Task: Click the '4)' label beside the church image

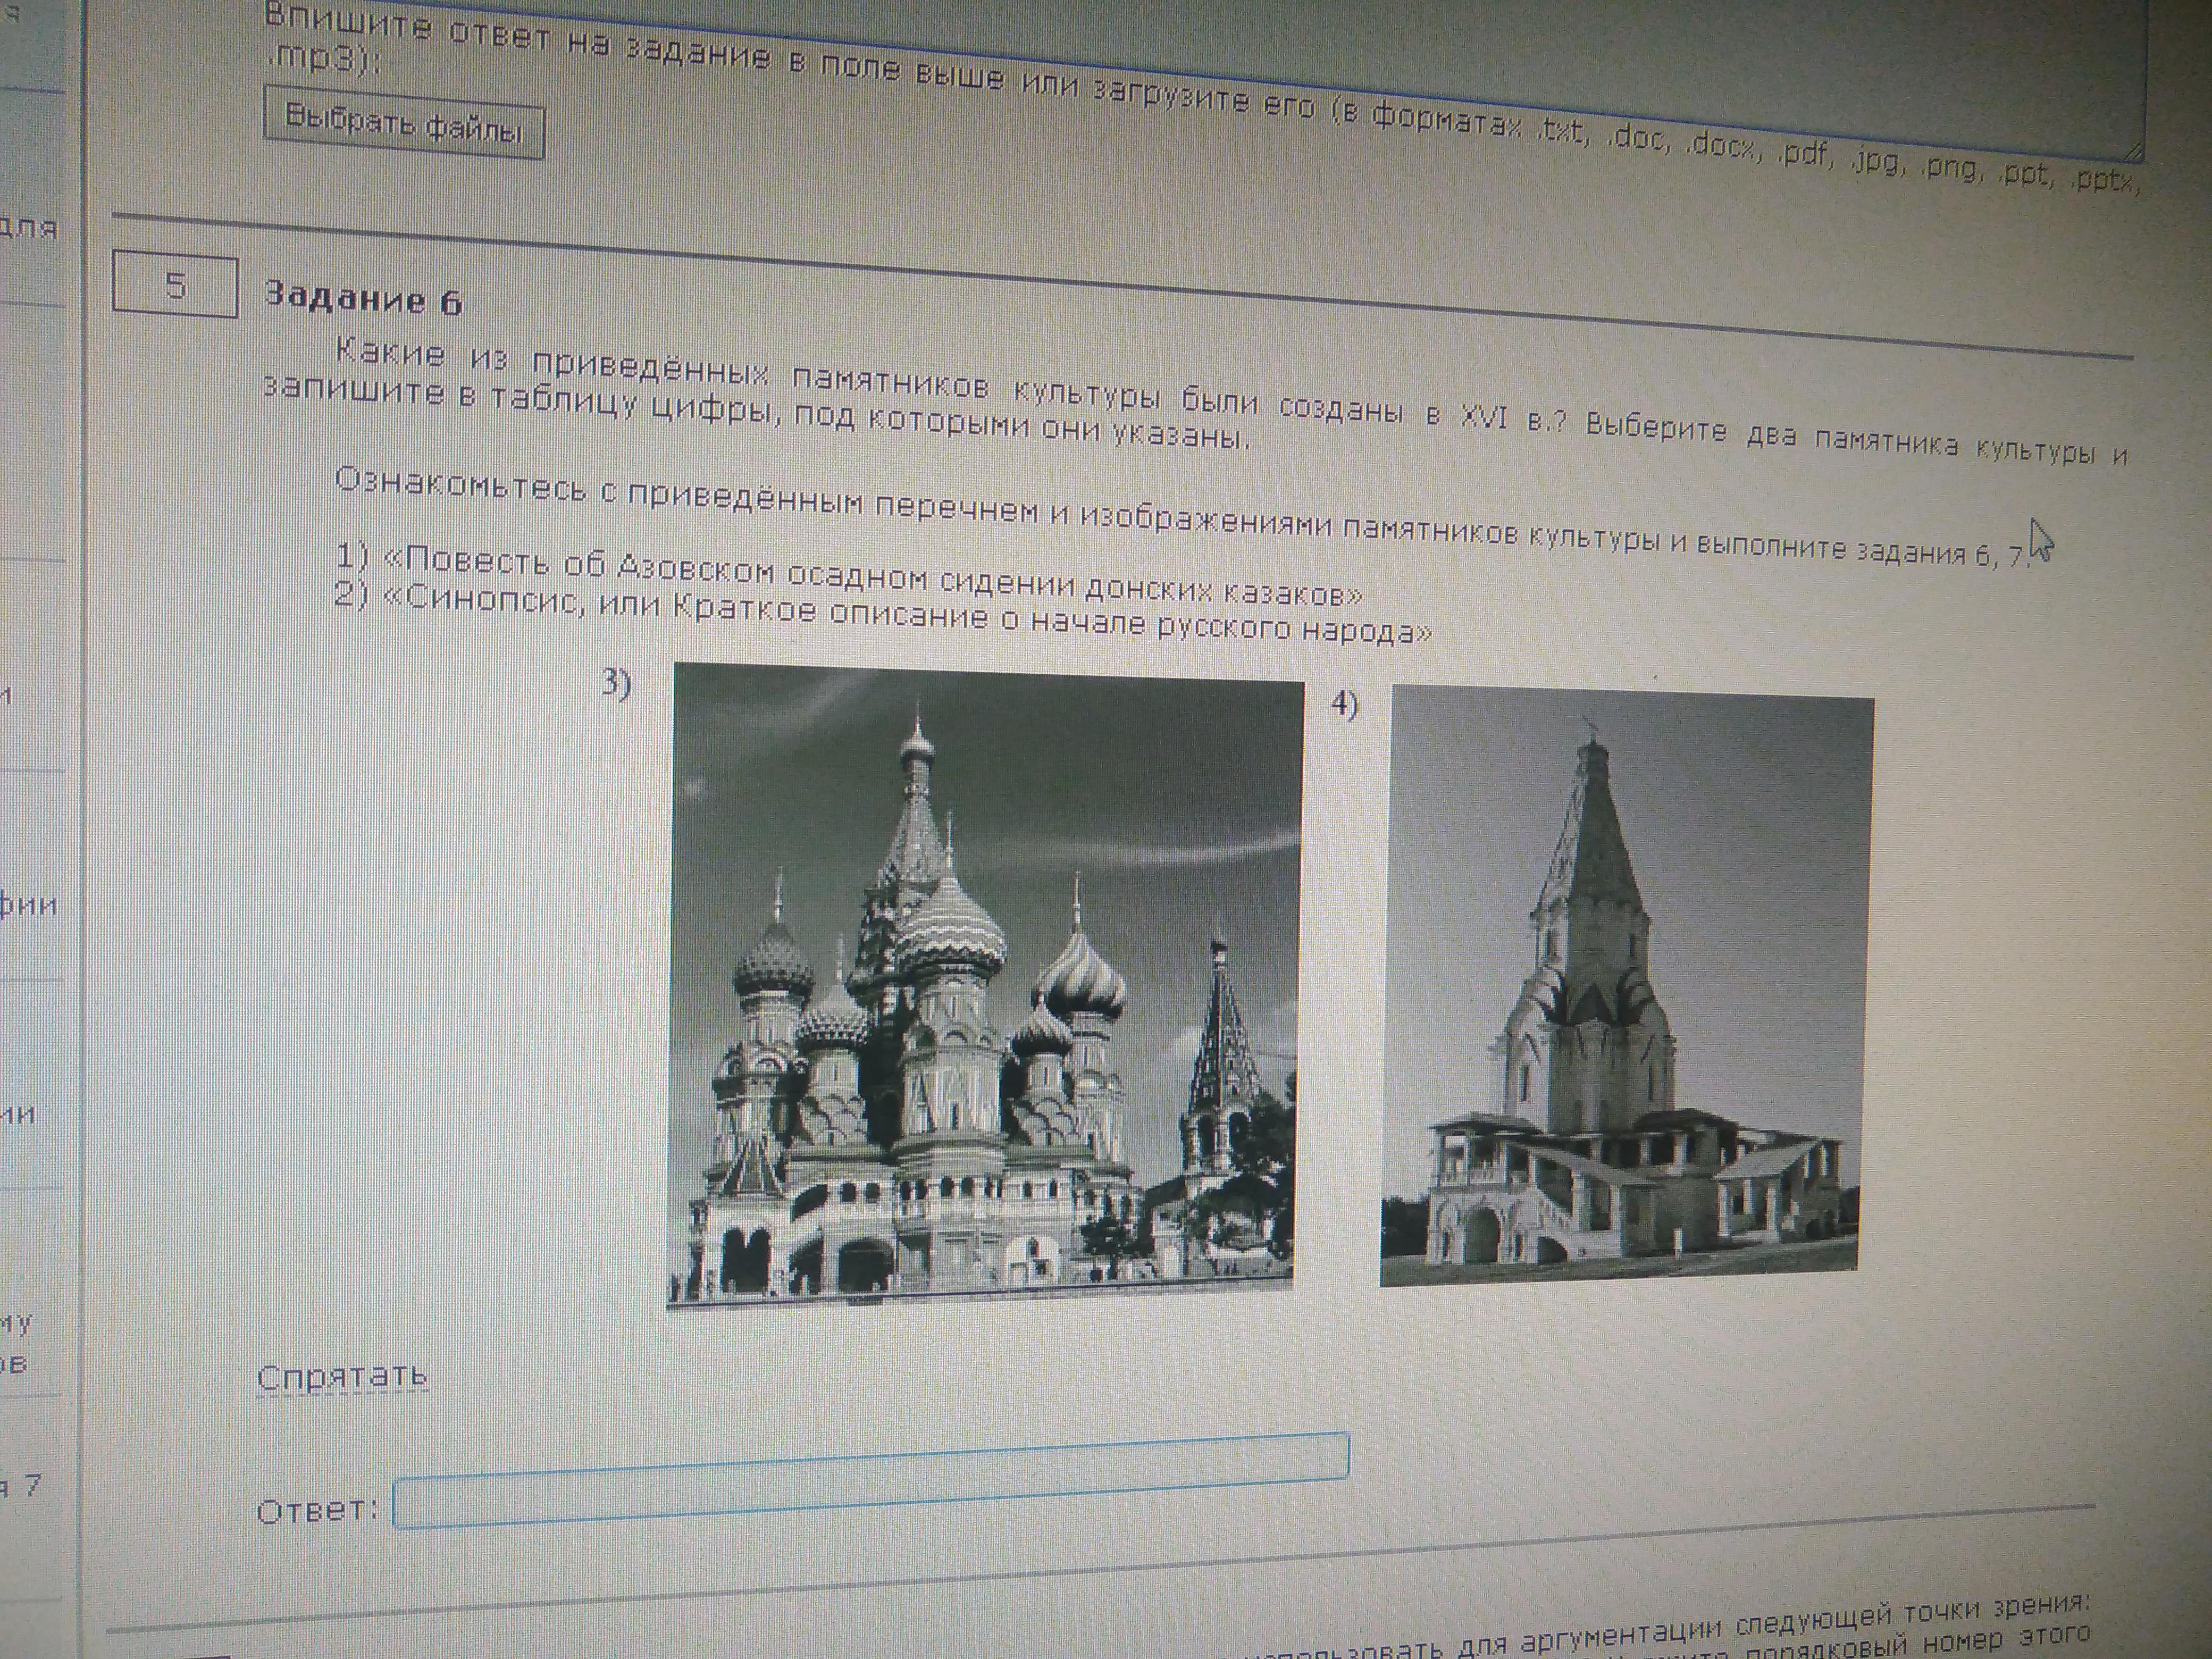Action: pyautogui.click(x=1344, y=705)
